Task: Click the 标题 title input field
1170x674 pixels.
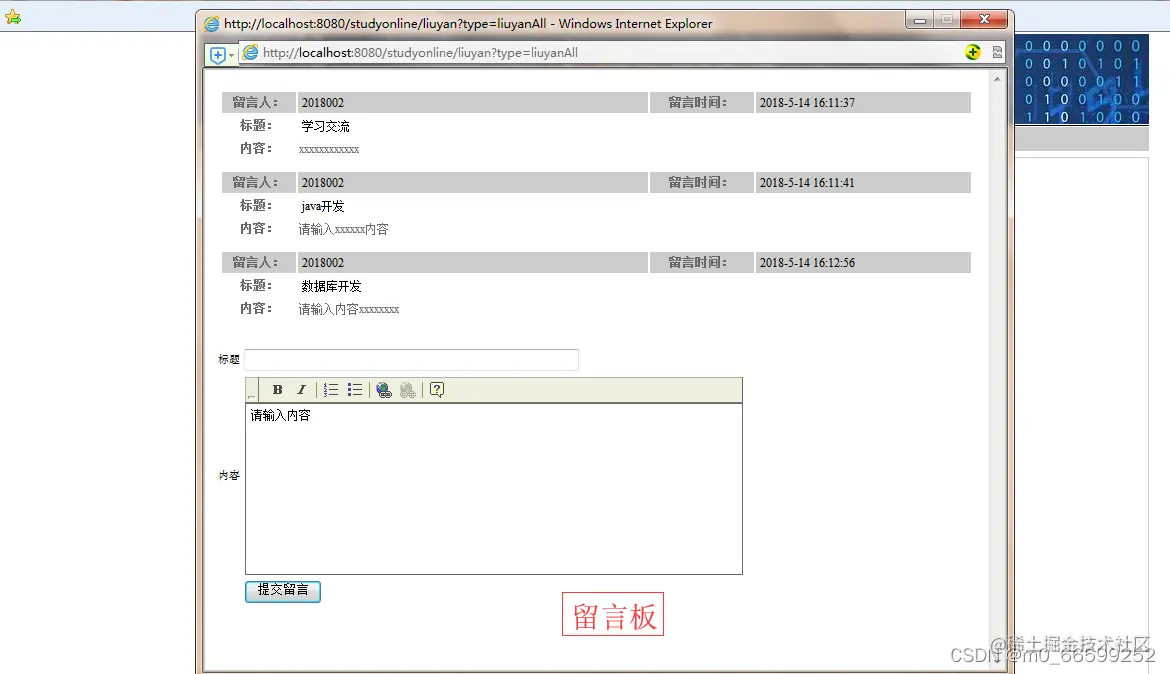Action: click(411, 360)
